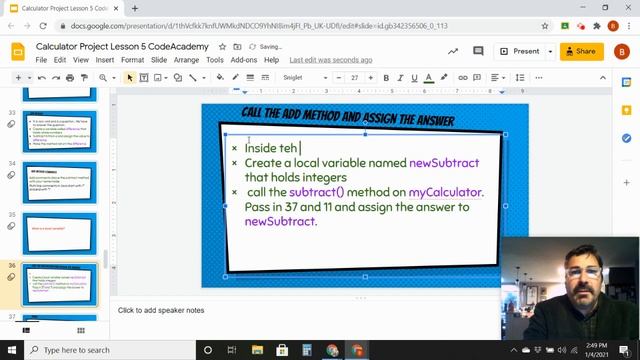Expand the Present options dropdown arrow
Viewport: 640px width, 360px height.
(x=550, y=51)
